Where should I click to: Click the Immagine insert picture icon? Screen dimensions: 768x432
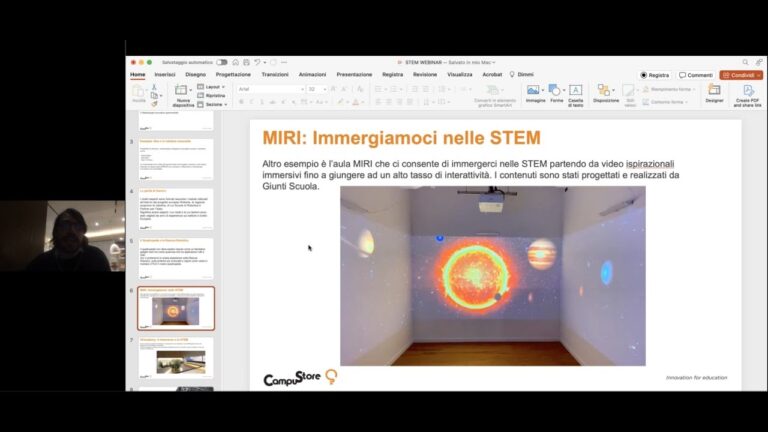click(x=533, y=90)
